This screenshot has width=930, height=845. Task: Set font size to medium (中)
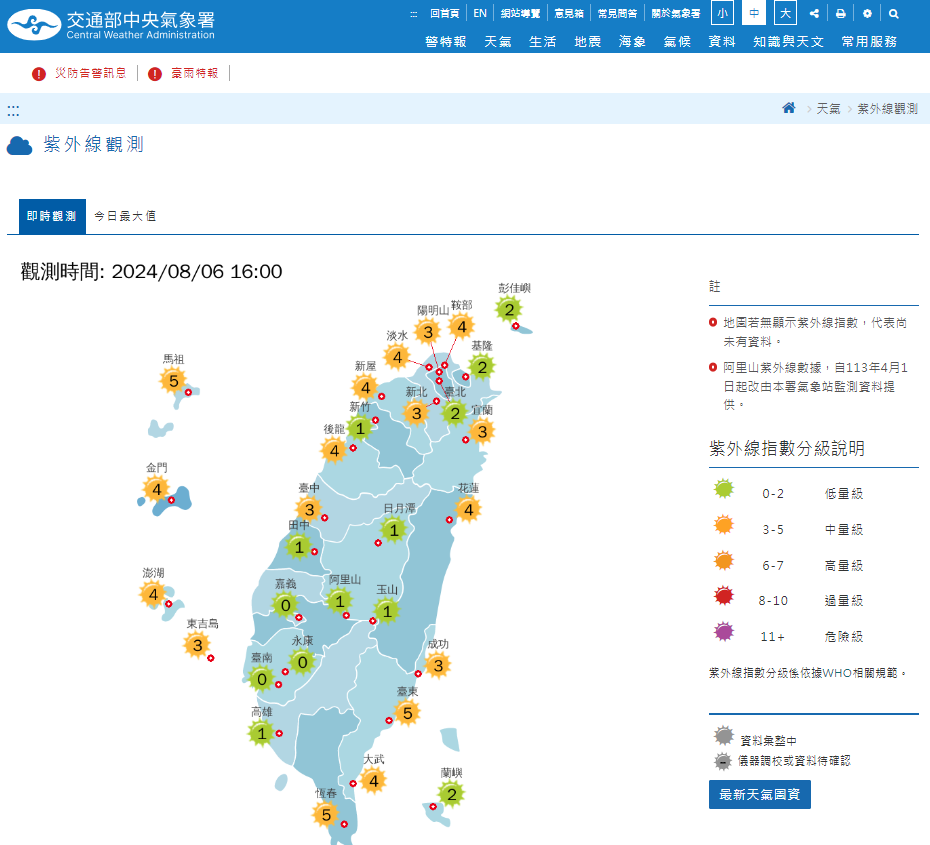point(754,13)
